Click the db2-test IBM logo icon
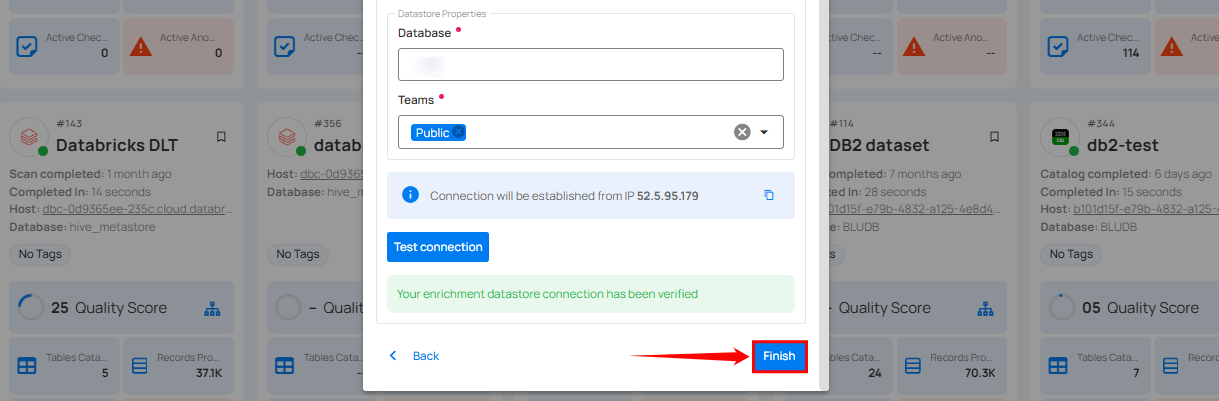The width and height of the screenshot is (1219, 401). tap(1060, 135)
